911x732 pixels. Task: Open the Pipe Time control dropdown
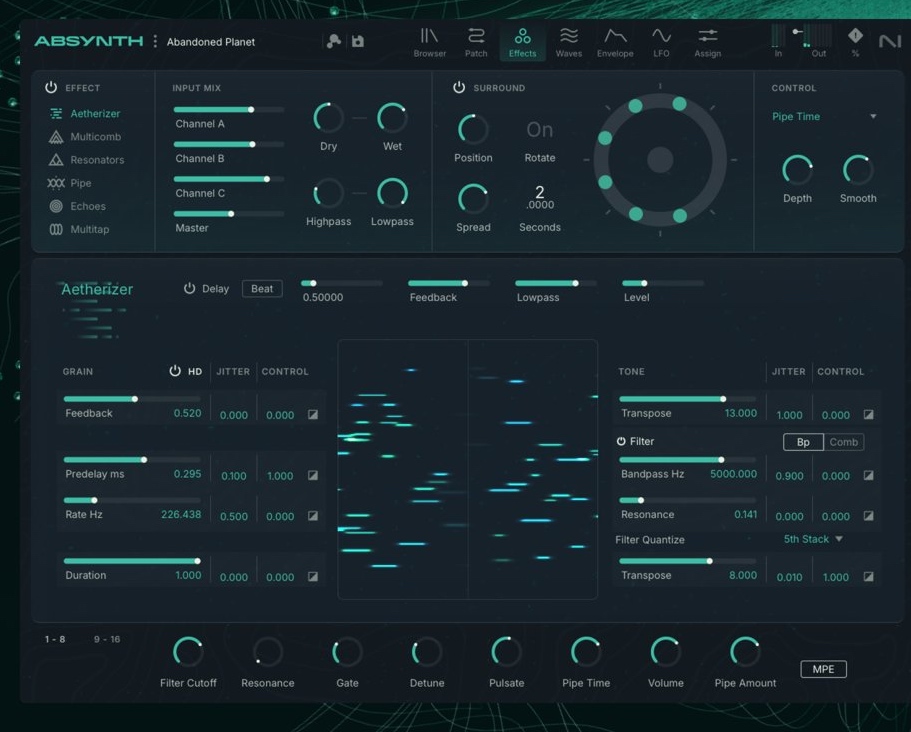[824, 117]
